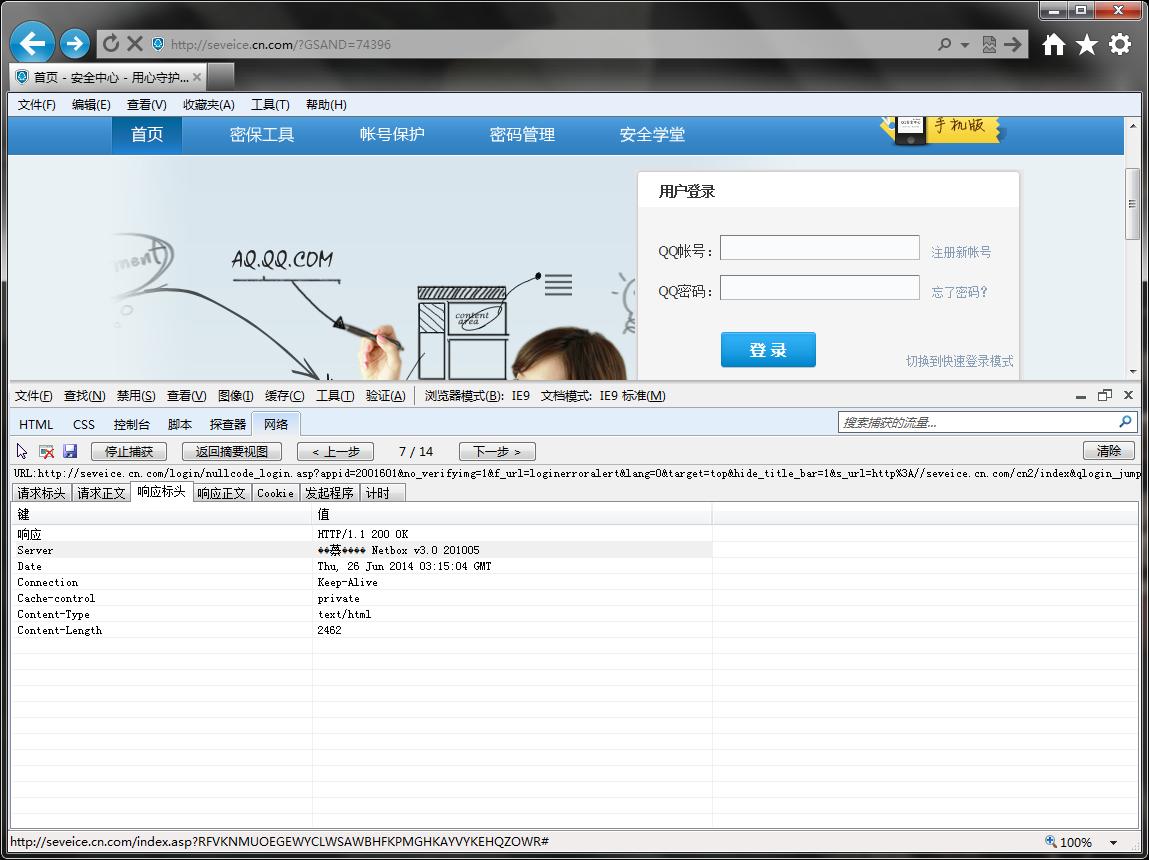Click the compatibility view broken-page icon

click(989, 45)
